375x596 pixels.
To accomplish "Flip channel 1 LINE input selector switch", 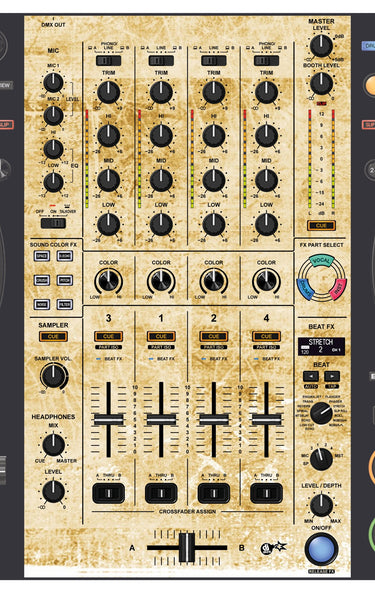I will coord(161,61).
